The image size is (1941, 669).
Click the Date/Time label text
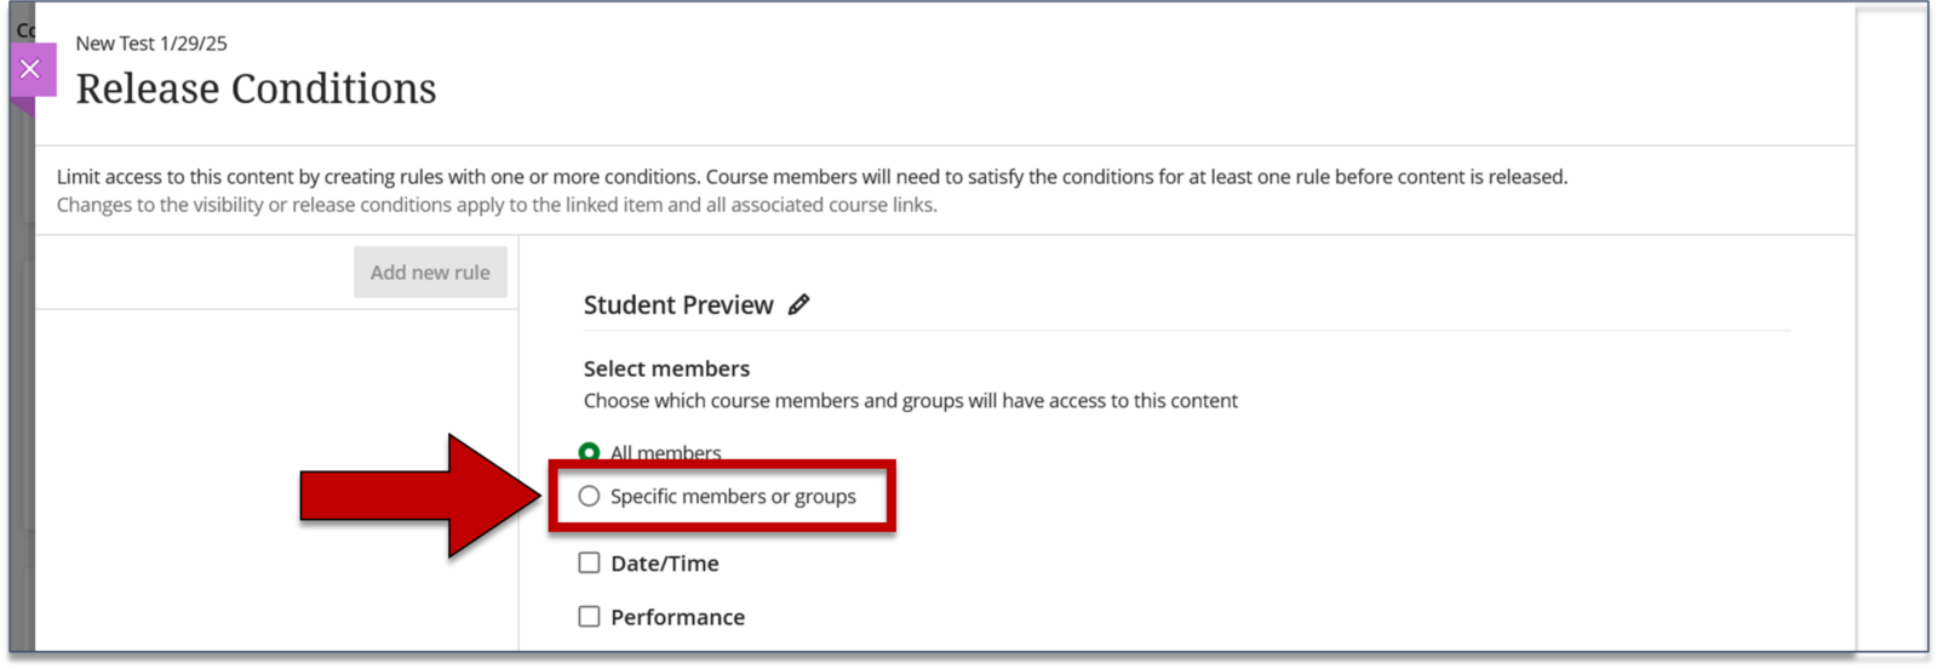click(664, 564)
